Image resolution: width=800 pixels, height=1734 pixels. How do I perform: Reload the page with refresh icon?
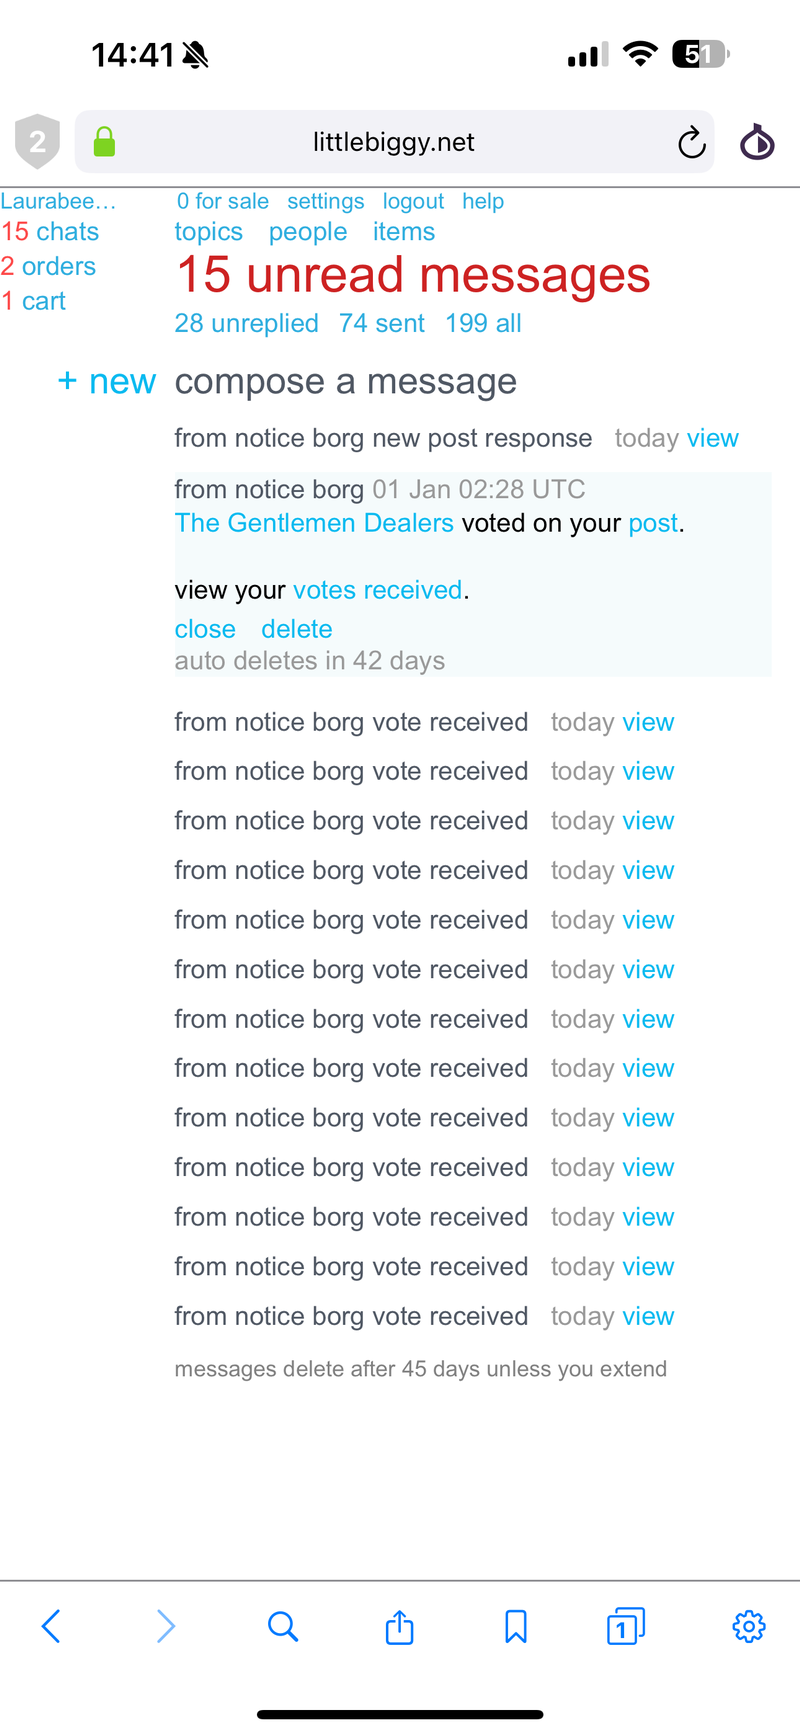click(691, 143)
